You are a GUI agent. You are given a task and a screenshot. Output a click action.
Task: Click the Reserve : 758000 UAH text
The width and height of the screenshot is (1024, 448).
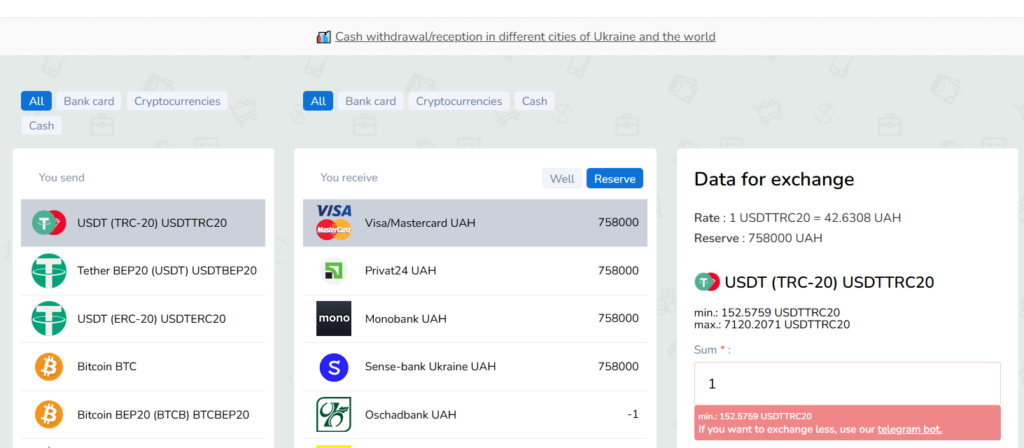(x=758, y=238)
